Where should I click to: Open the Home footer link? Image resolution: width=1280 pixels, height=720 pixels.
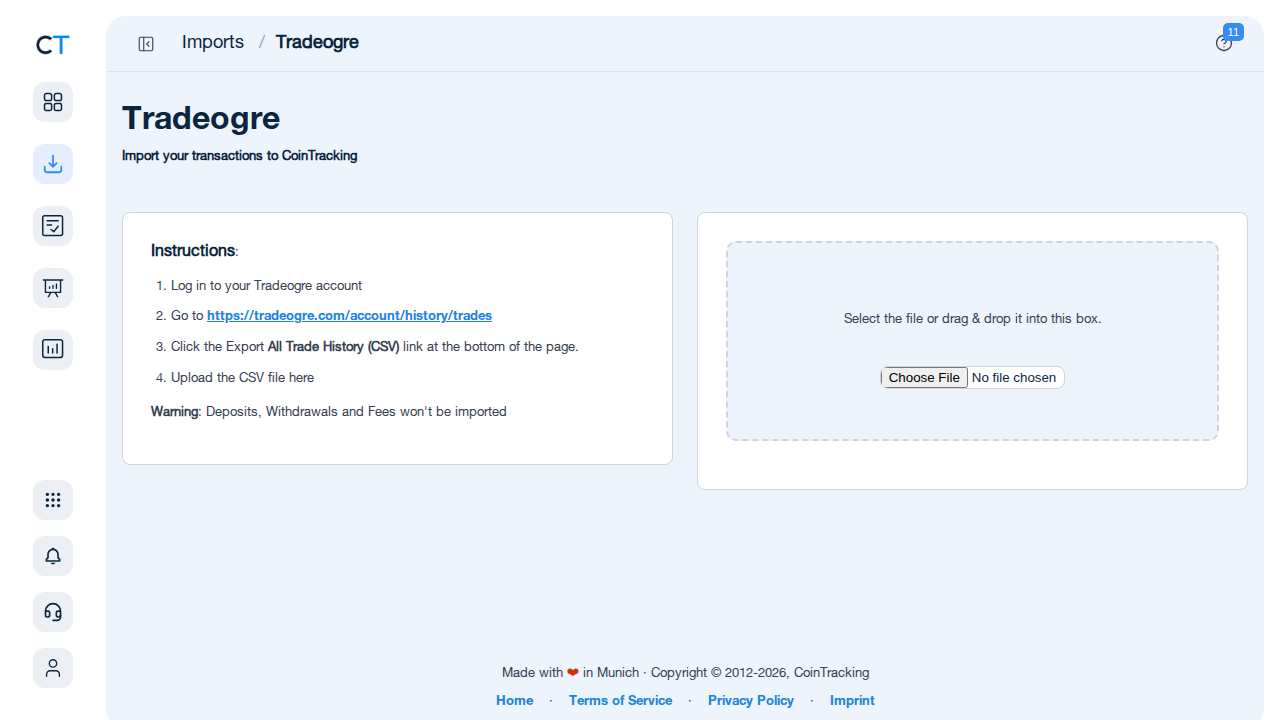click(x=515, y=700)
